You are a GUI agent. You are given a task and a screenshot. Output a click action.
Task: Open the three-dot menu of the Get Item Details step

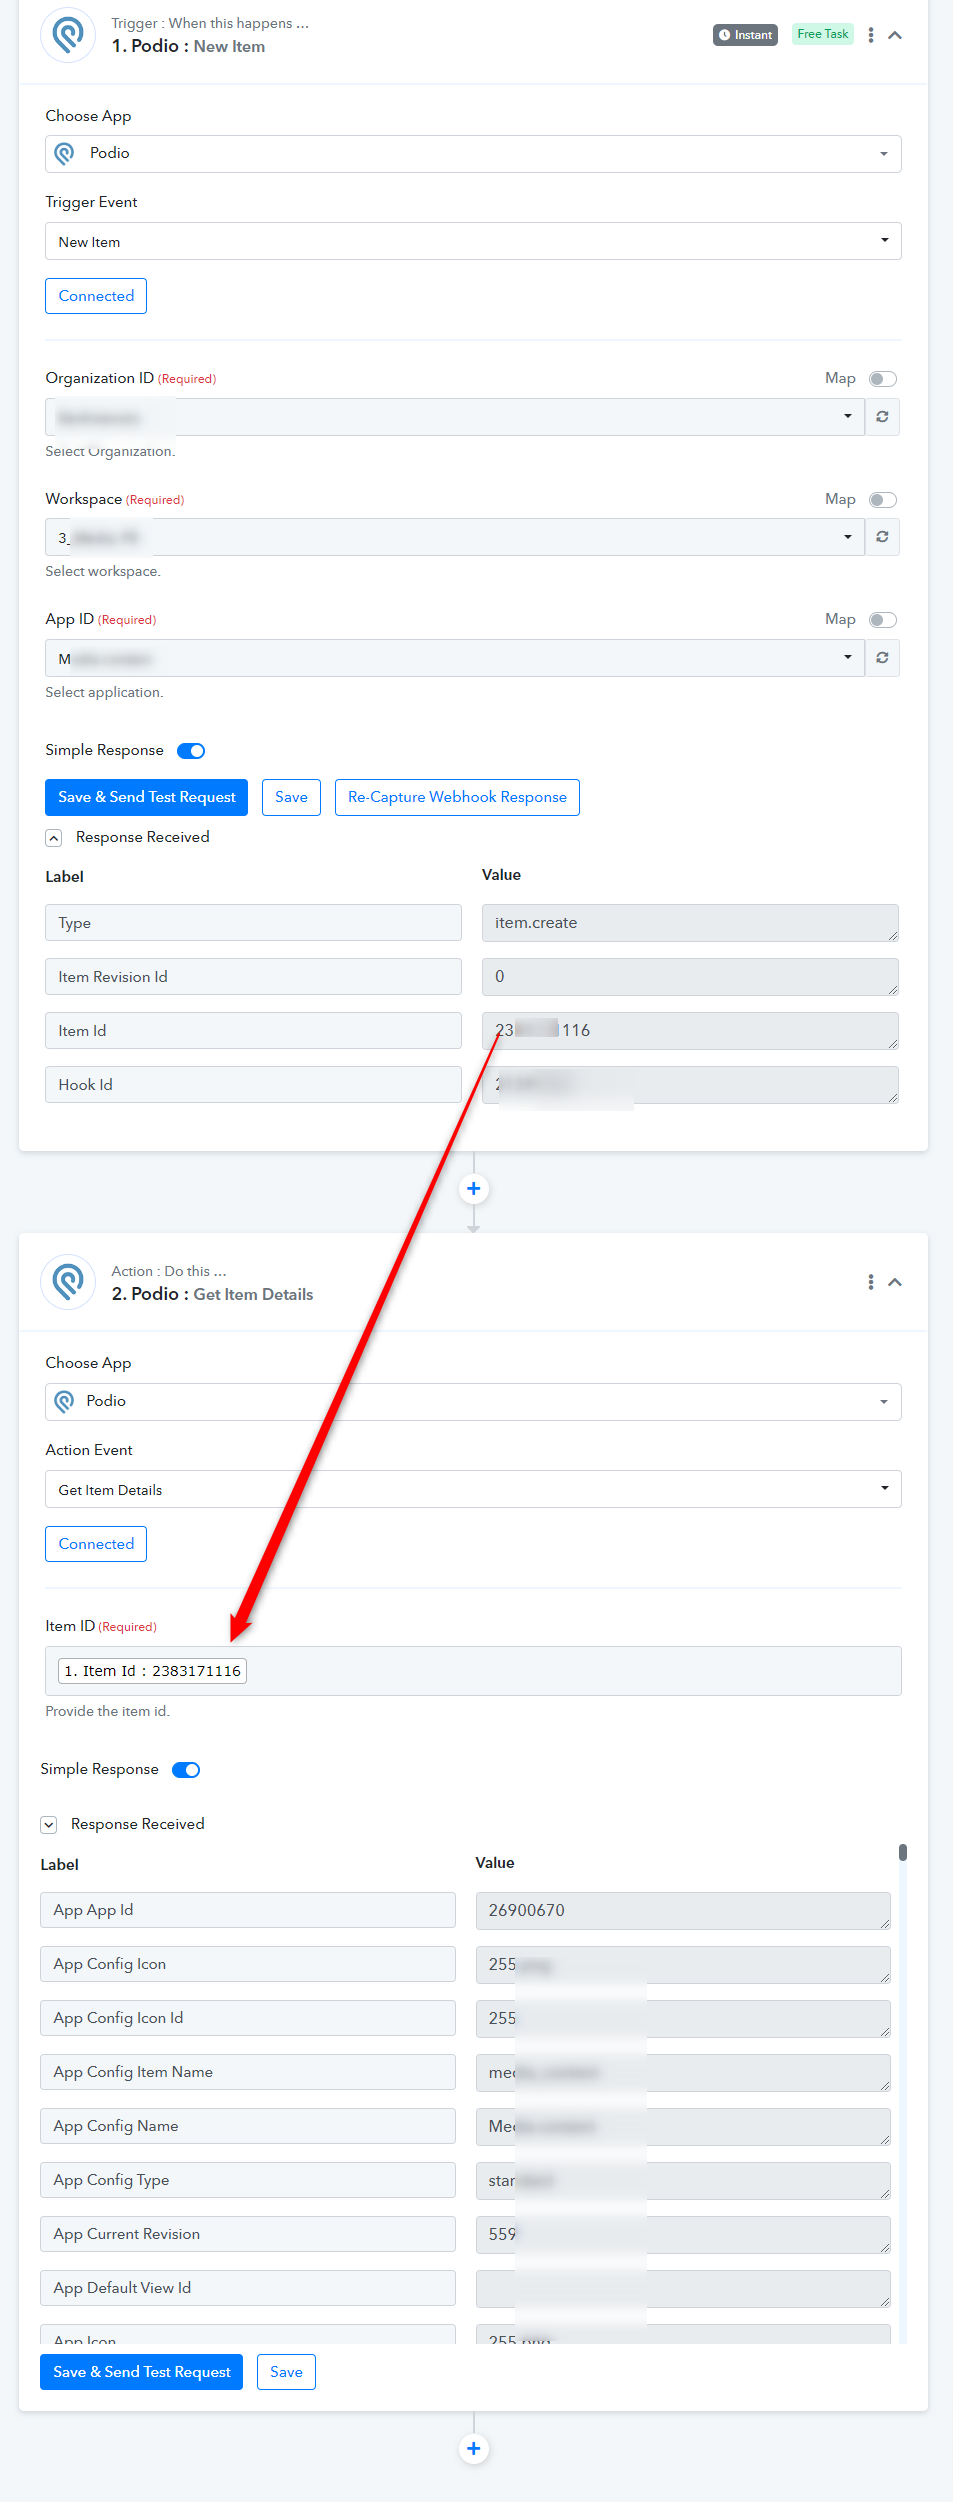pos(871,1282)
